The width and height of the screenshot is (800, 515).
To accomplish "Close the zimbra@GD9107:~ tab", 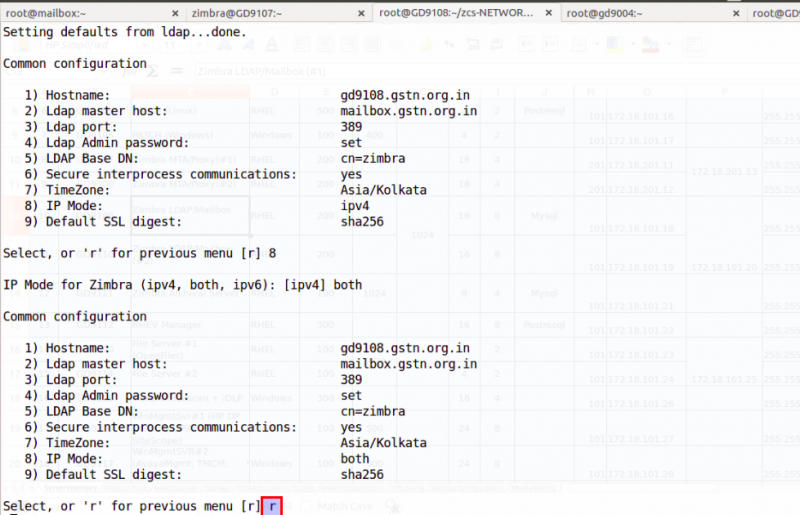I will 361,13.
